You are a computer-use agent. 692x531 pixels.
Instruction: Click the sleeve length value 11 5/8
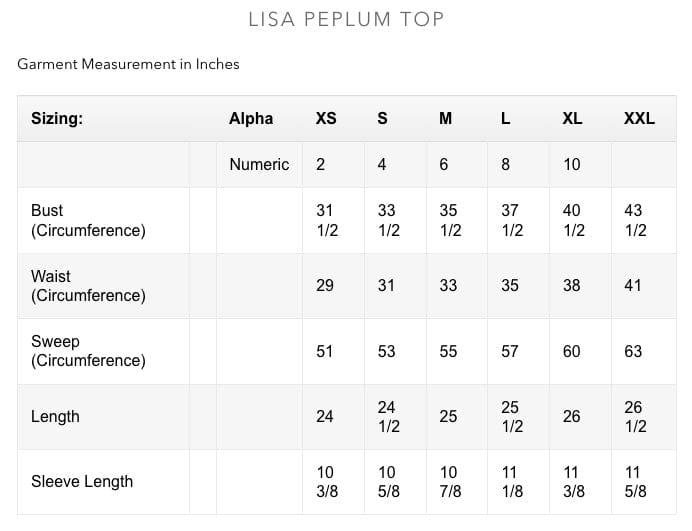(634, 481)
